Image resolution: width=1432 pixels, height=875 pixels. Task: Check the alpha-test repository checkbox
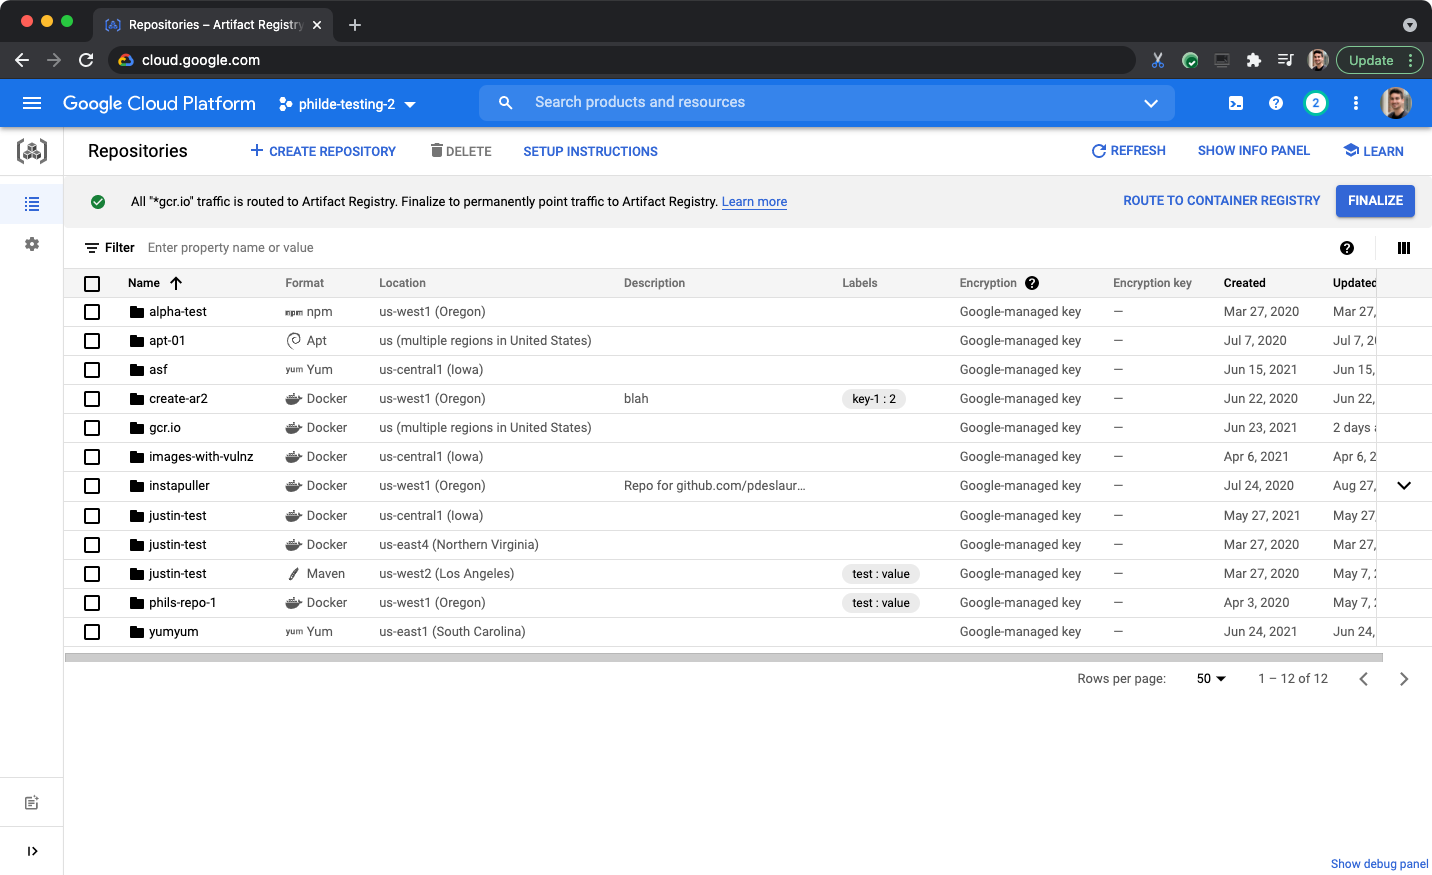pyautogui.click(x=92, y=312)
